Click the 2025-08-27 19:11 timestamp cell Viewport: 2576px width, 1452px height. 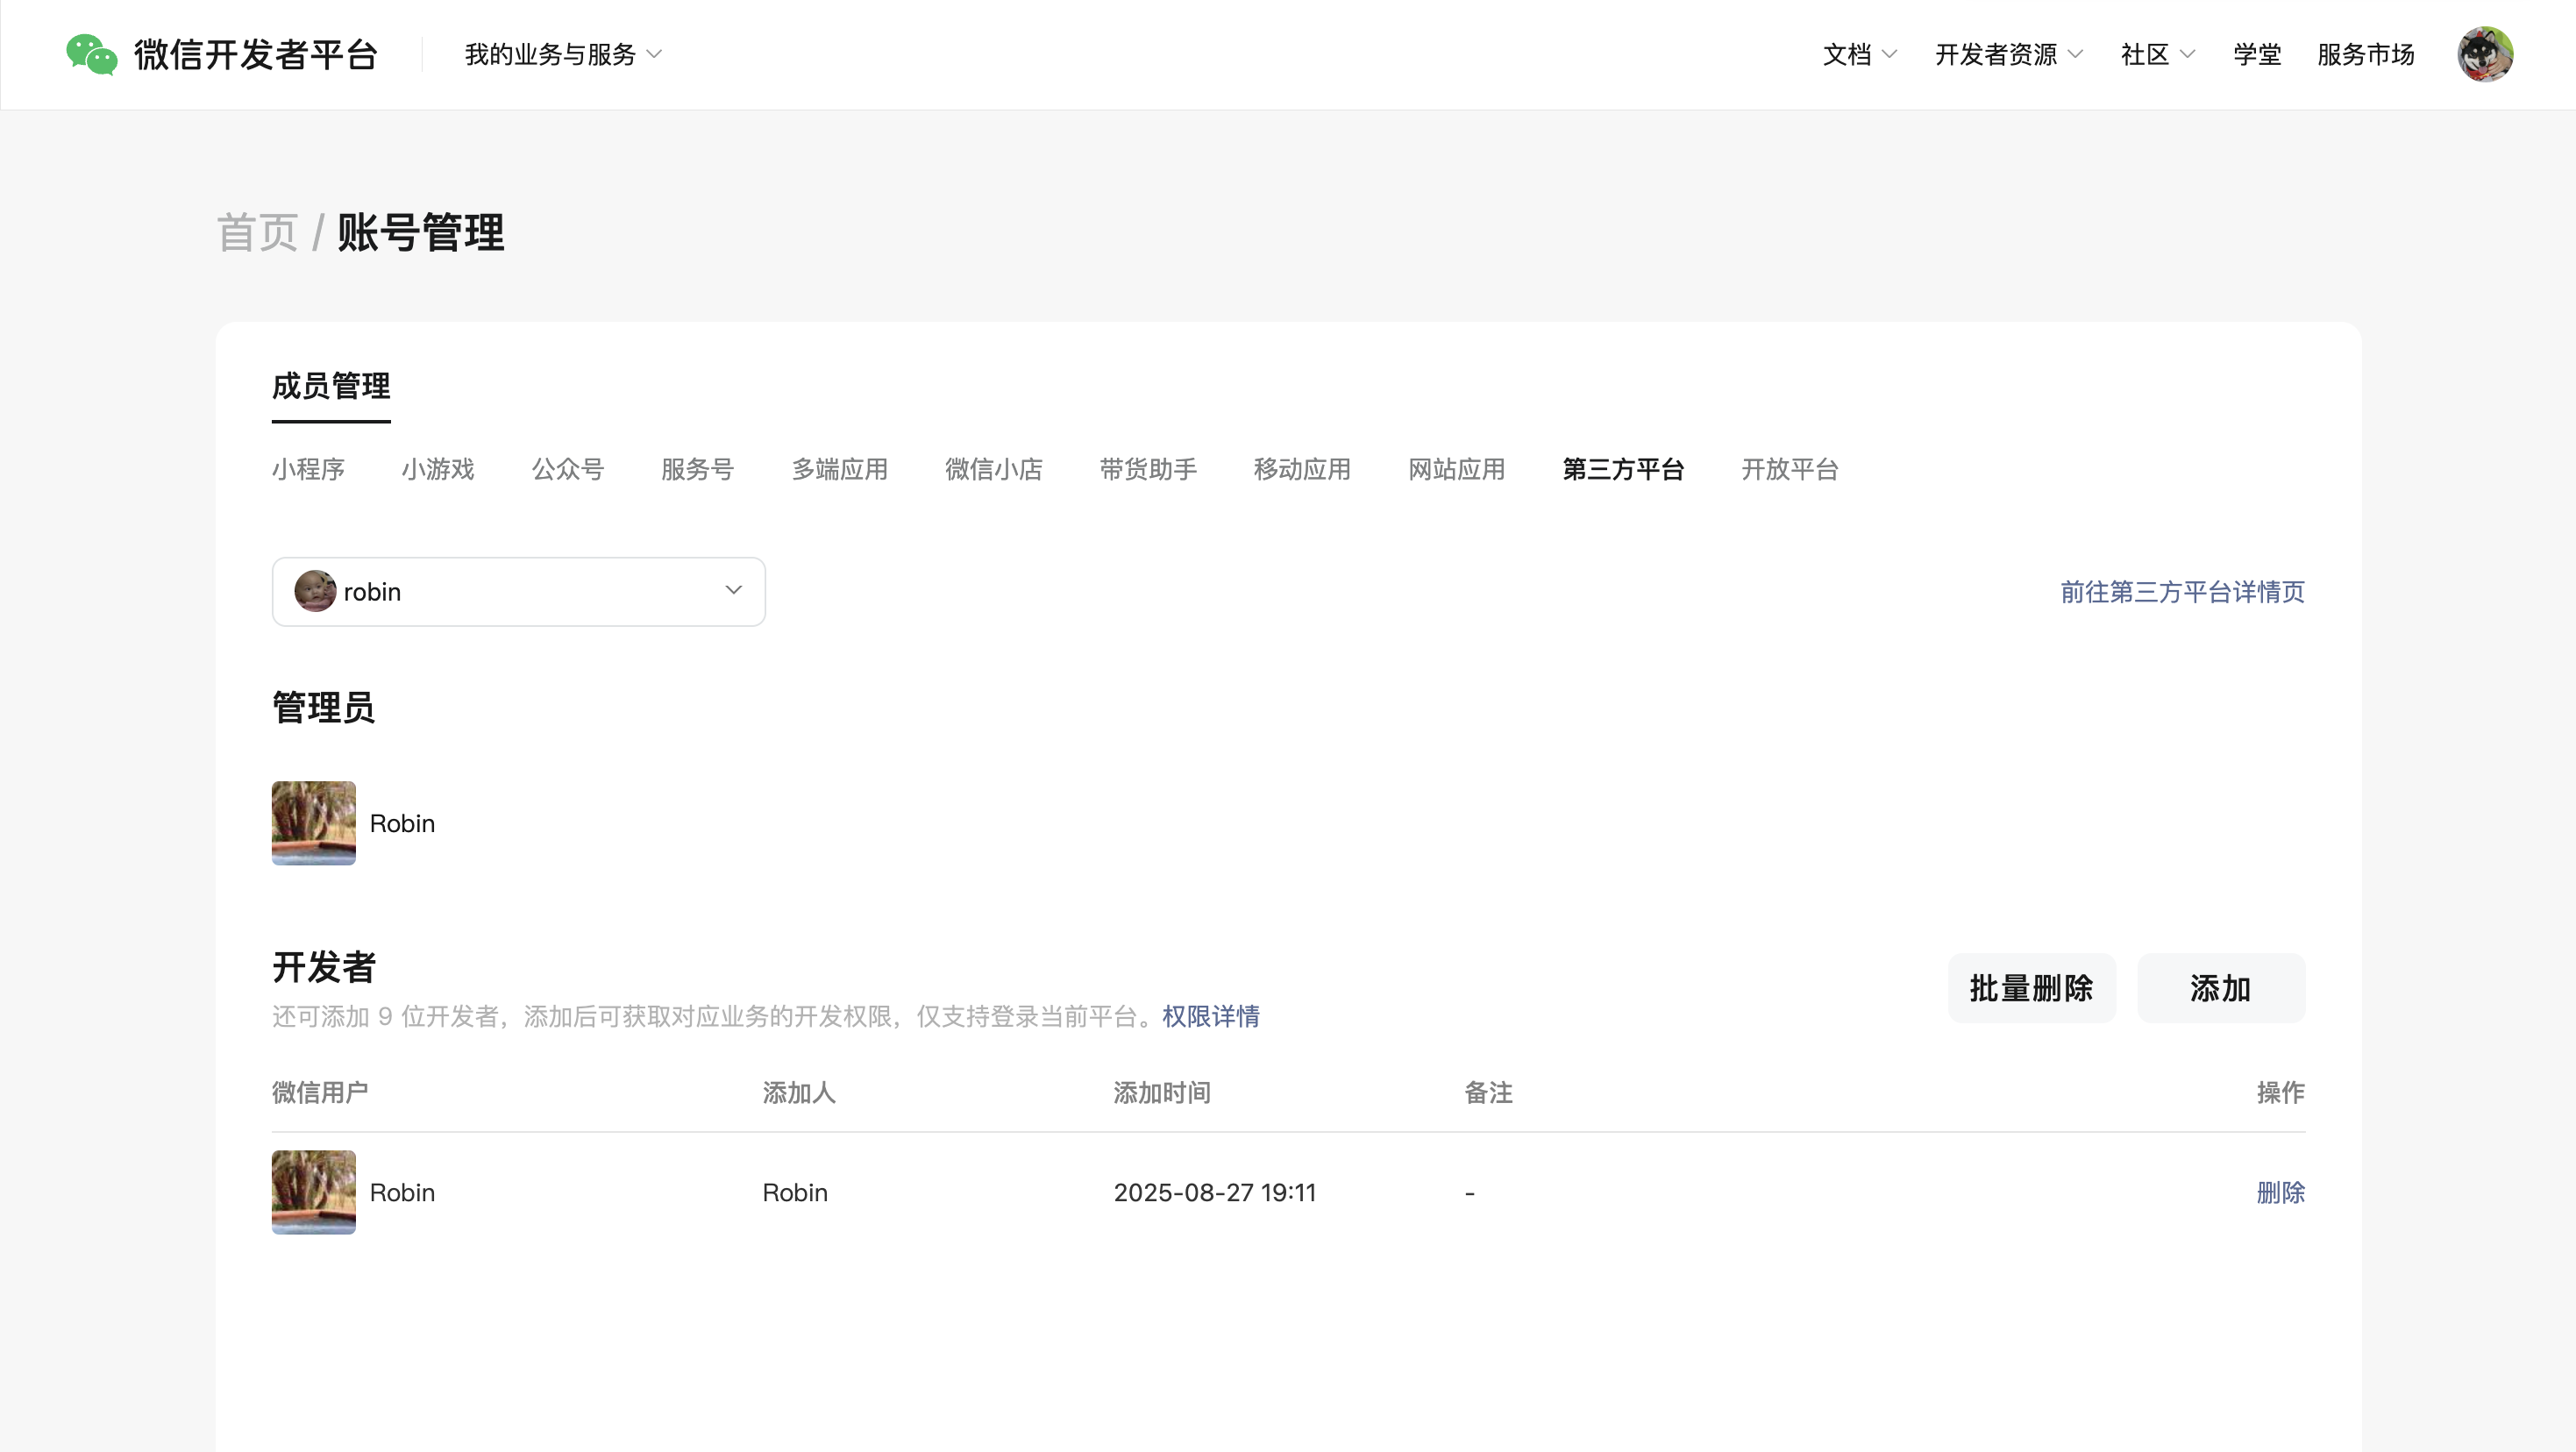[x=1215, y=1192]
